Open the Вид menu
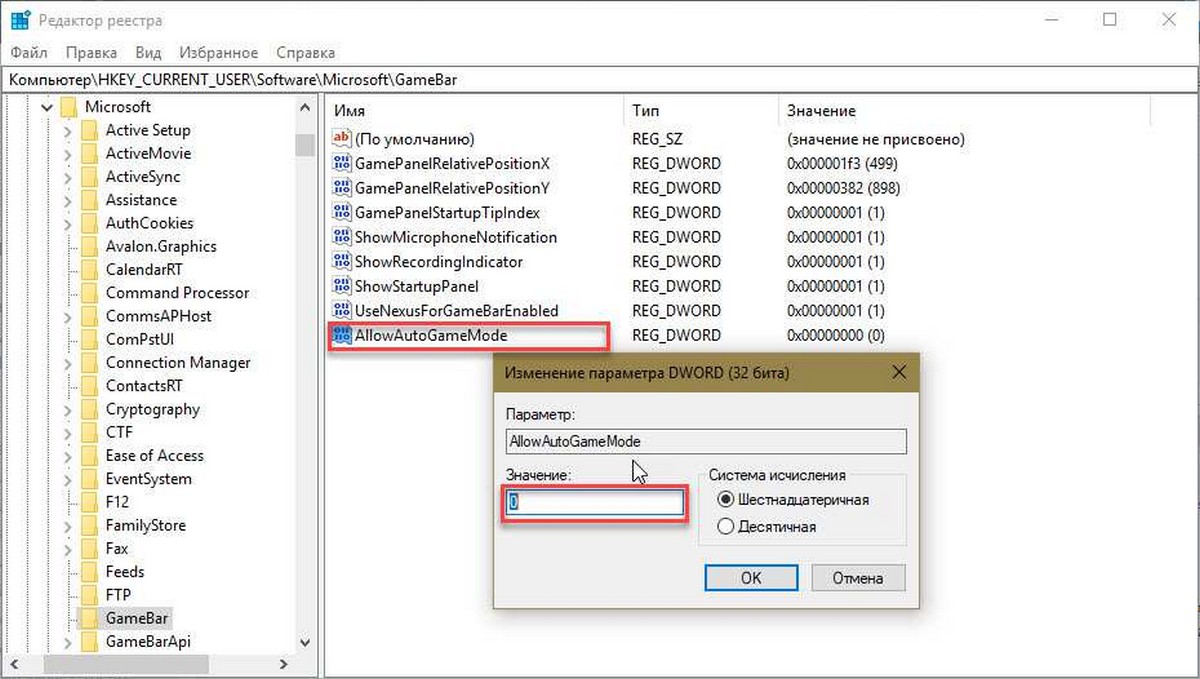 [148, 52]
